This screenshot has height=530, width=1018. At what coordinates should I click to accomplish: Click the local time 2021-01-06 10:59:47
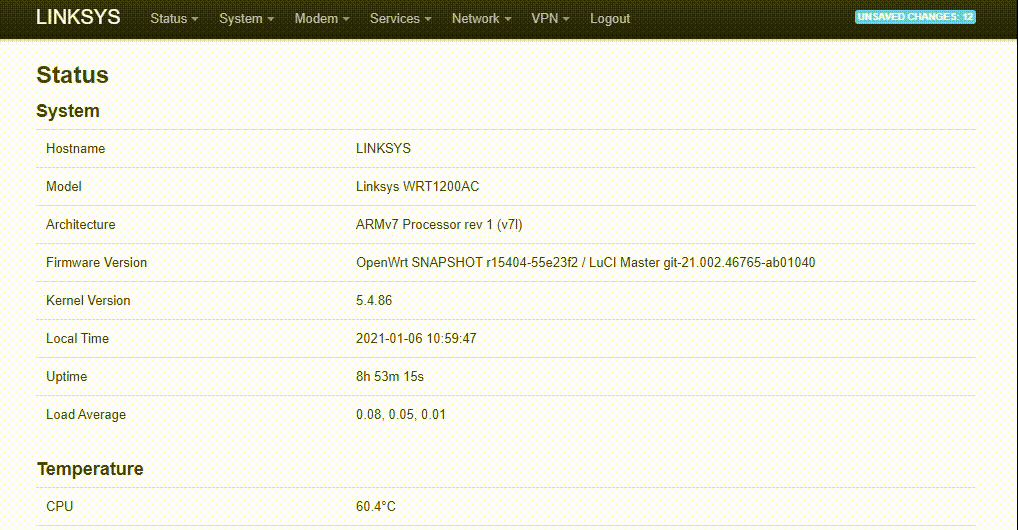click(x=416, y=338)
